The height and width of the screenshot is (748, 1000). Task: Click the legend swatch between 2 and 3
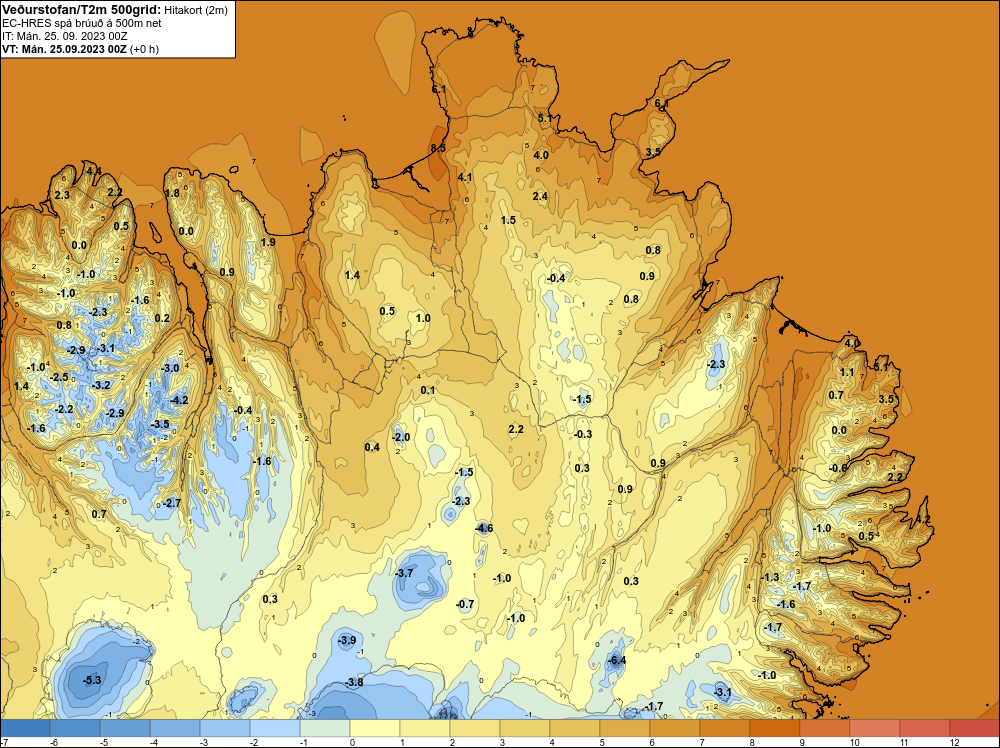point(475,728)
